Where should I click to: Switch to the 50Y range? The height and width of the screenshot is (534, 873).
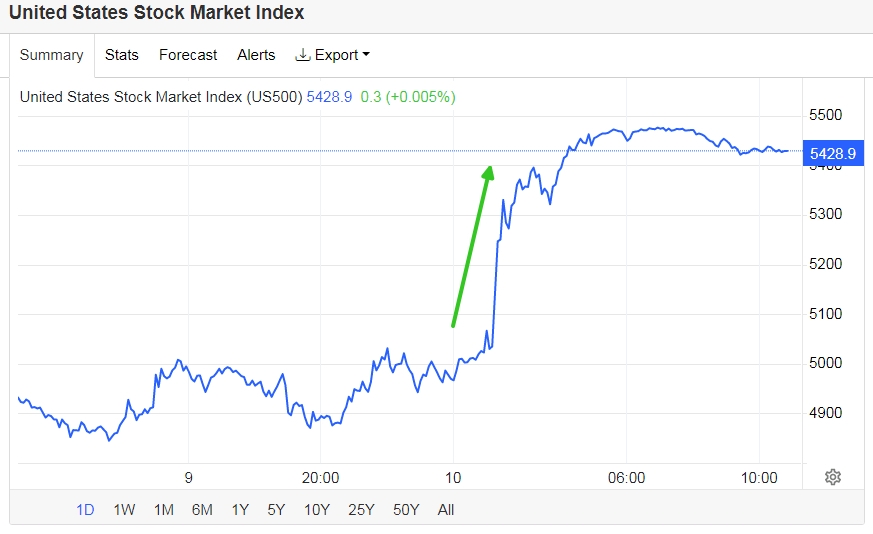click(x=406, y=509)
